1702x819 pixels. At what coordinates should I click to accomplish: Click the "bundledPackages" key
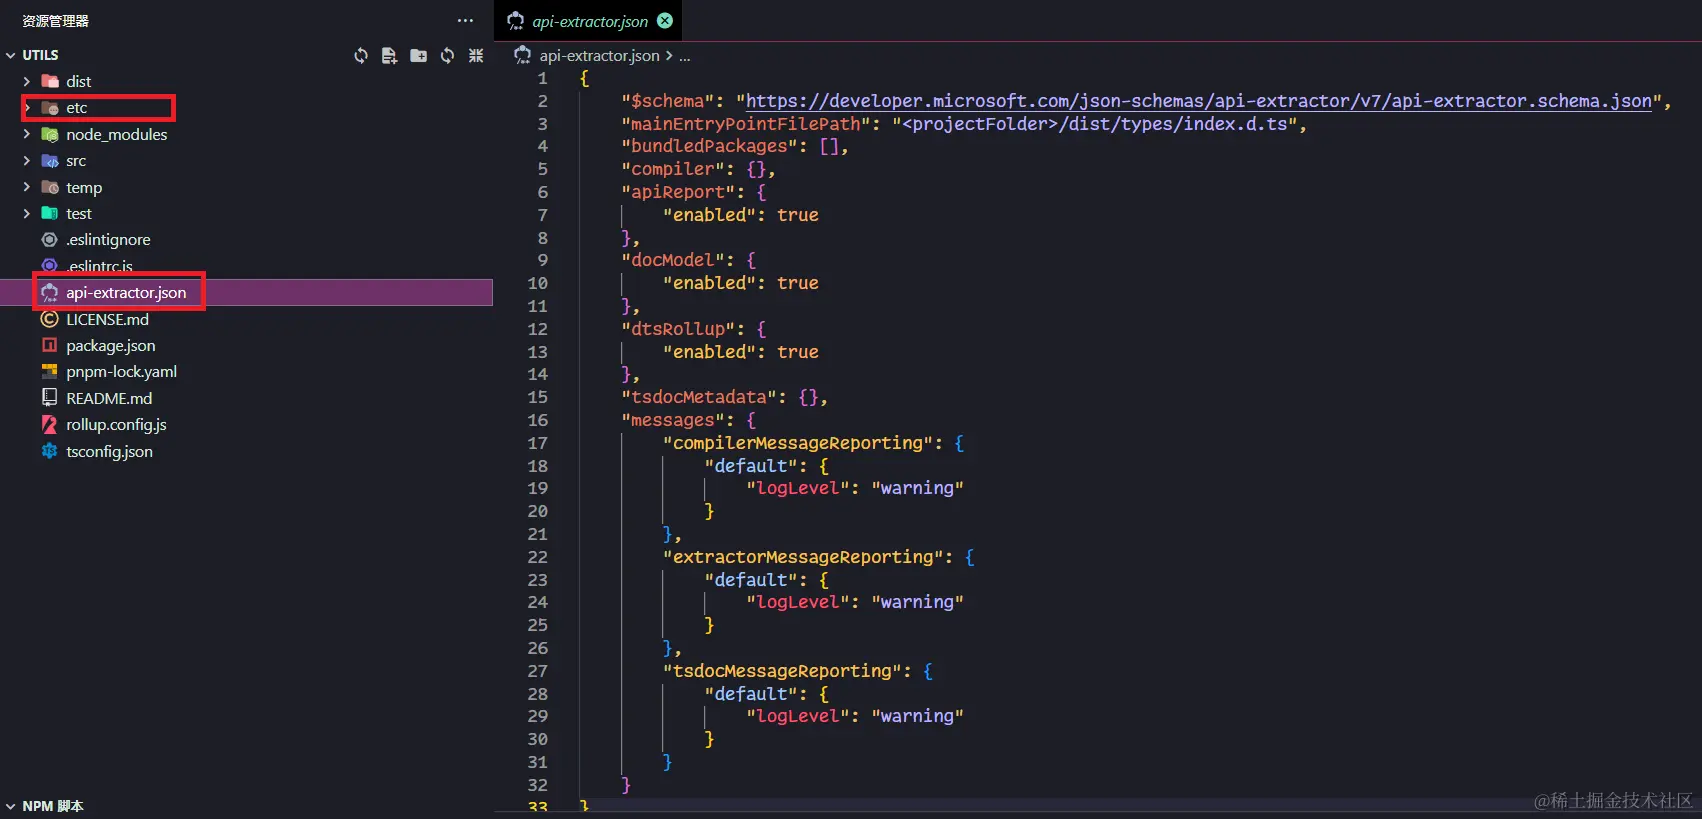coord(709,146)
